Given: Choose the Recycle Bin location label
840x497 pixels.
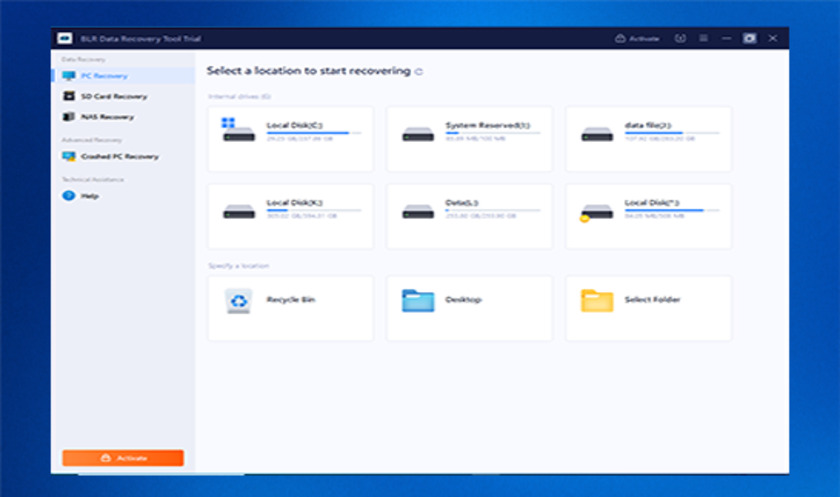Looking at the screenshot, I should pyautogui.click(x=291, y=300).
